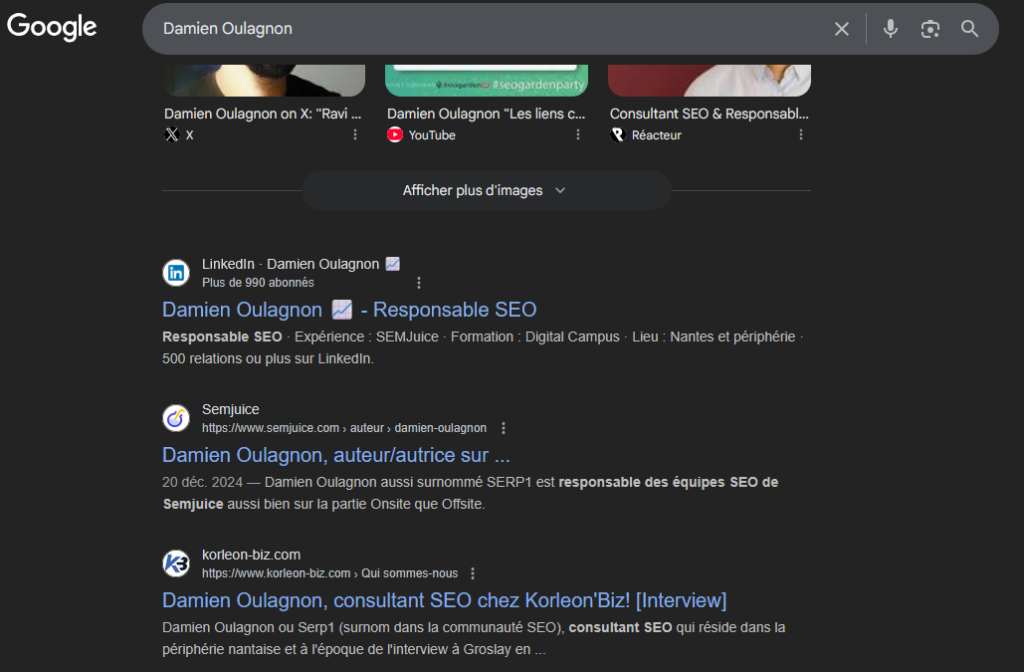This screenshot has height=672, width=1024.
Task: Open Damien Oulagnon on X: "Ravi ... caption
Action: tap(263, 114)
